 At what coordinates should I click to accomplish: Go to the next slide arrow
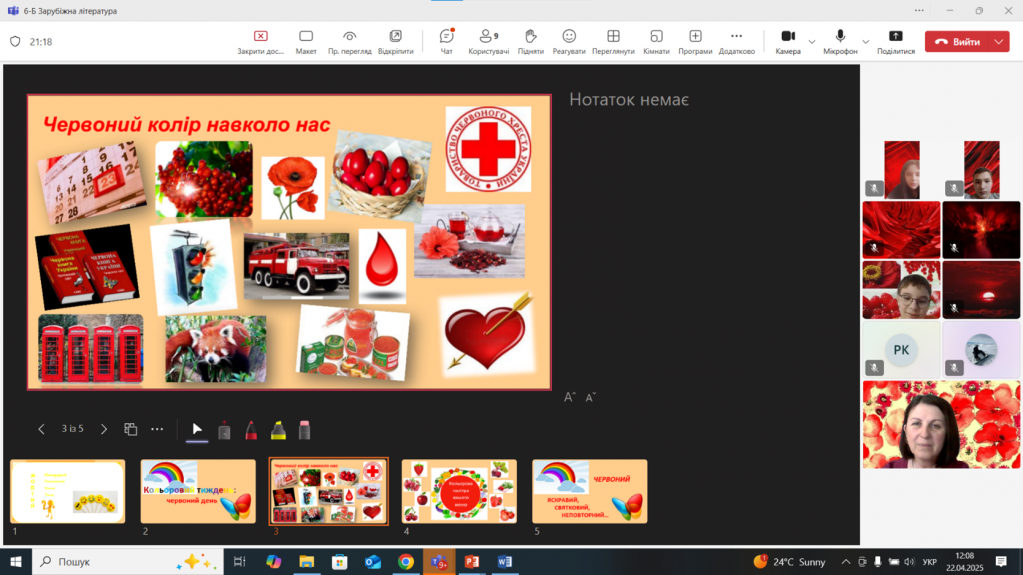tap(104, 429)
